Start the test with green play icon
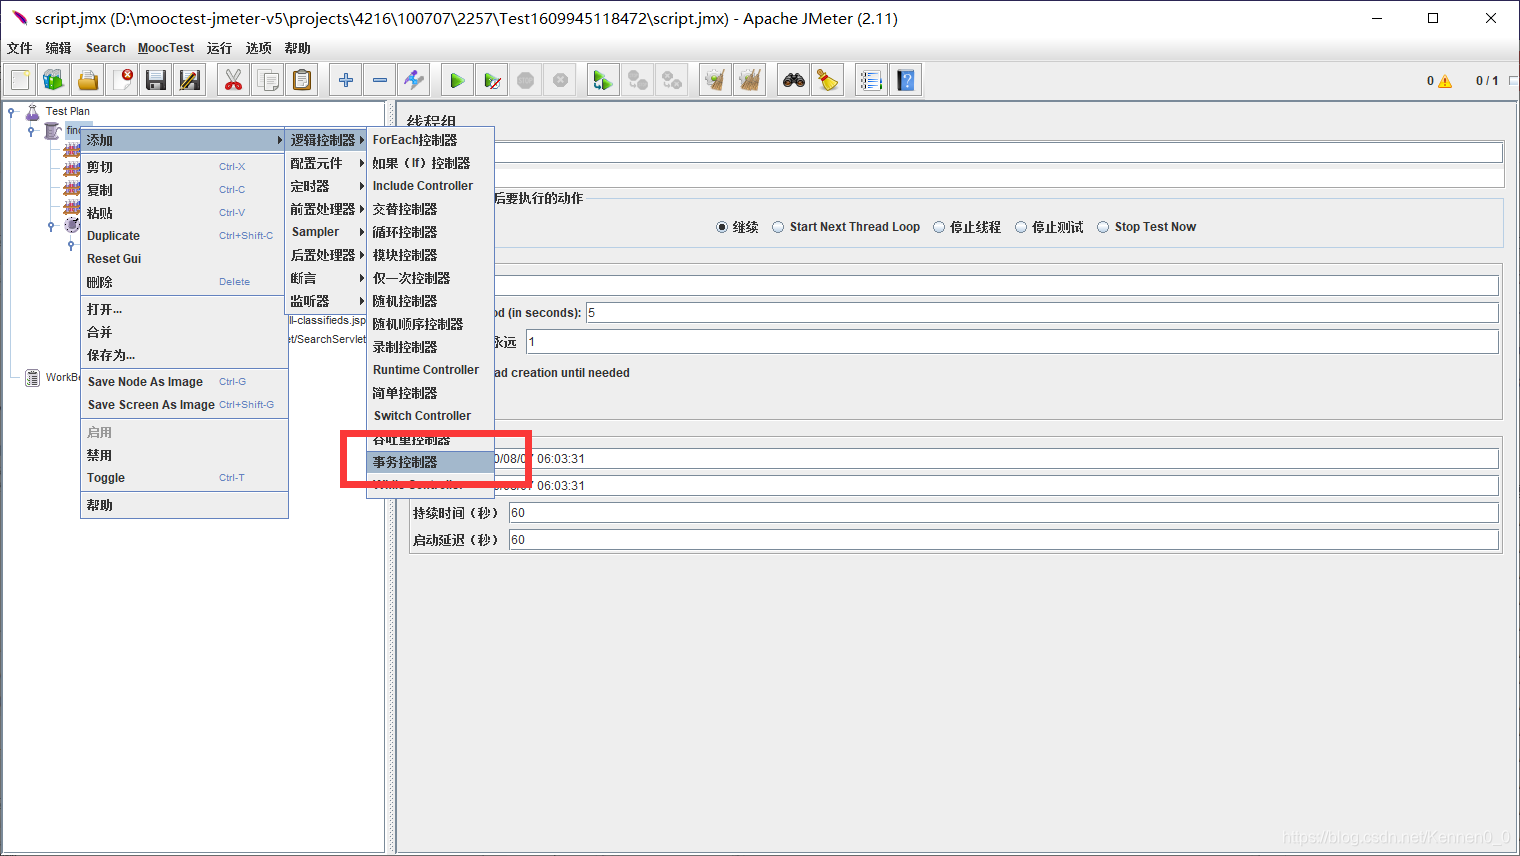The width and height of the screenshot is (1520, 856). [457, 80]
